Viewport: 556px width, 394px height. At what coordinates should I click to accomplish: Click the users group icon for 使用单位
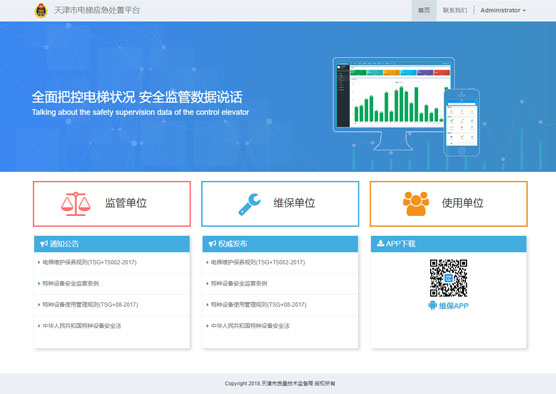click(416, 204)
